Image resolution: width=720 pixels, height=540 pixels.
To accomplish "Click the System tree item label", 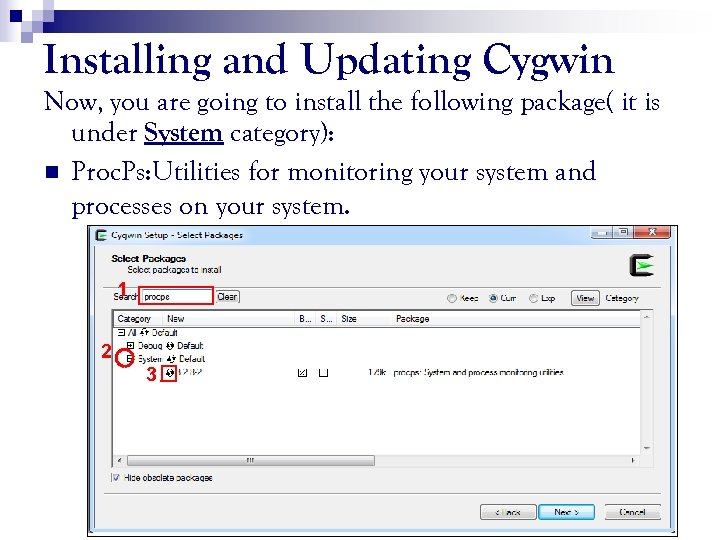I will coord(150,359).
